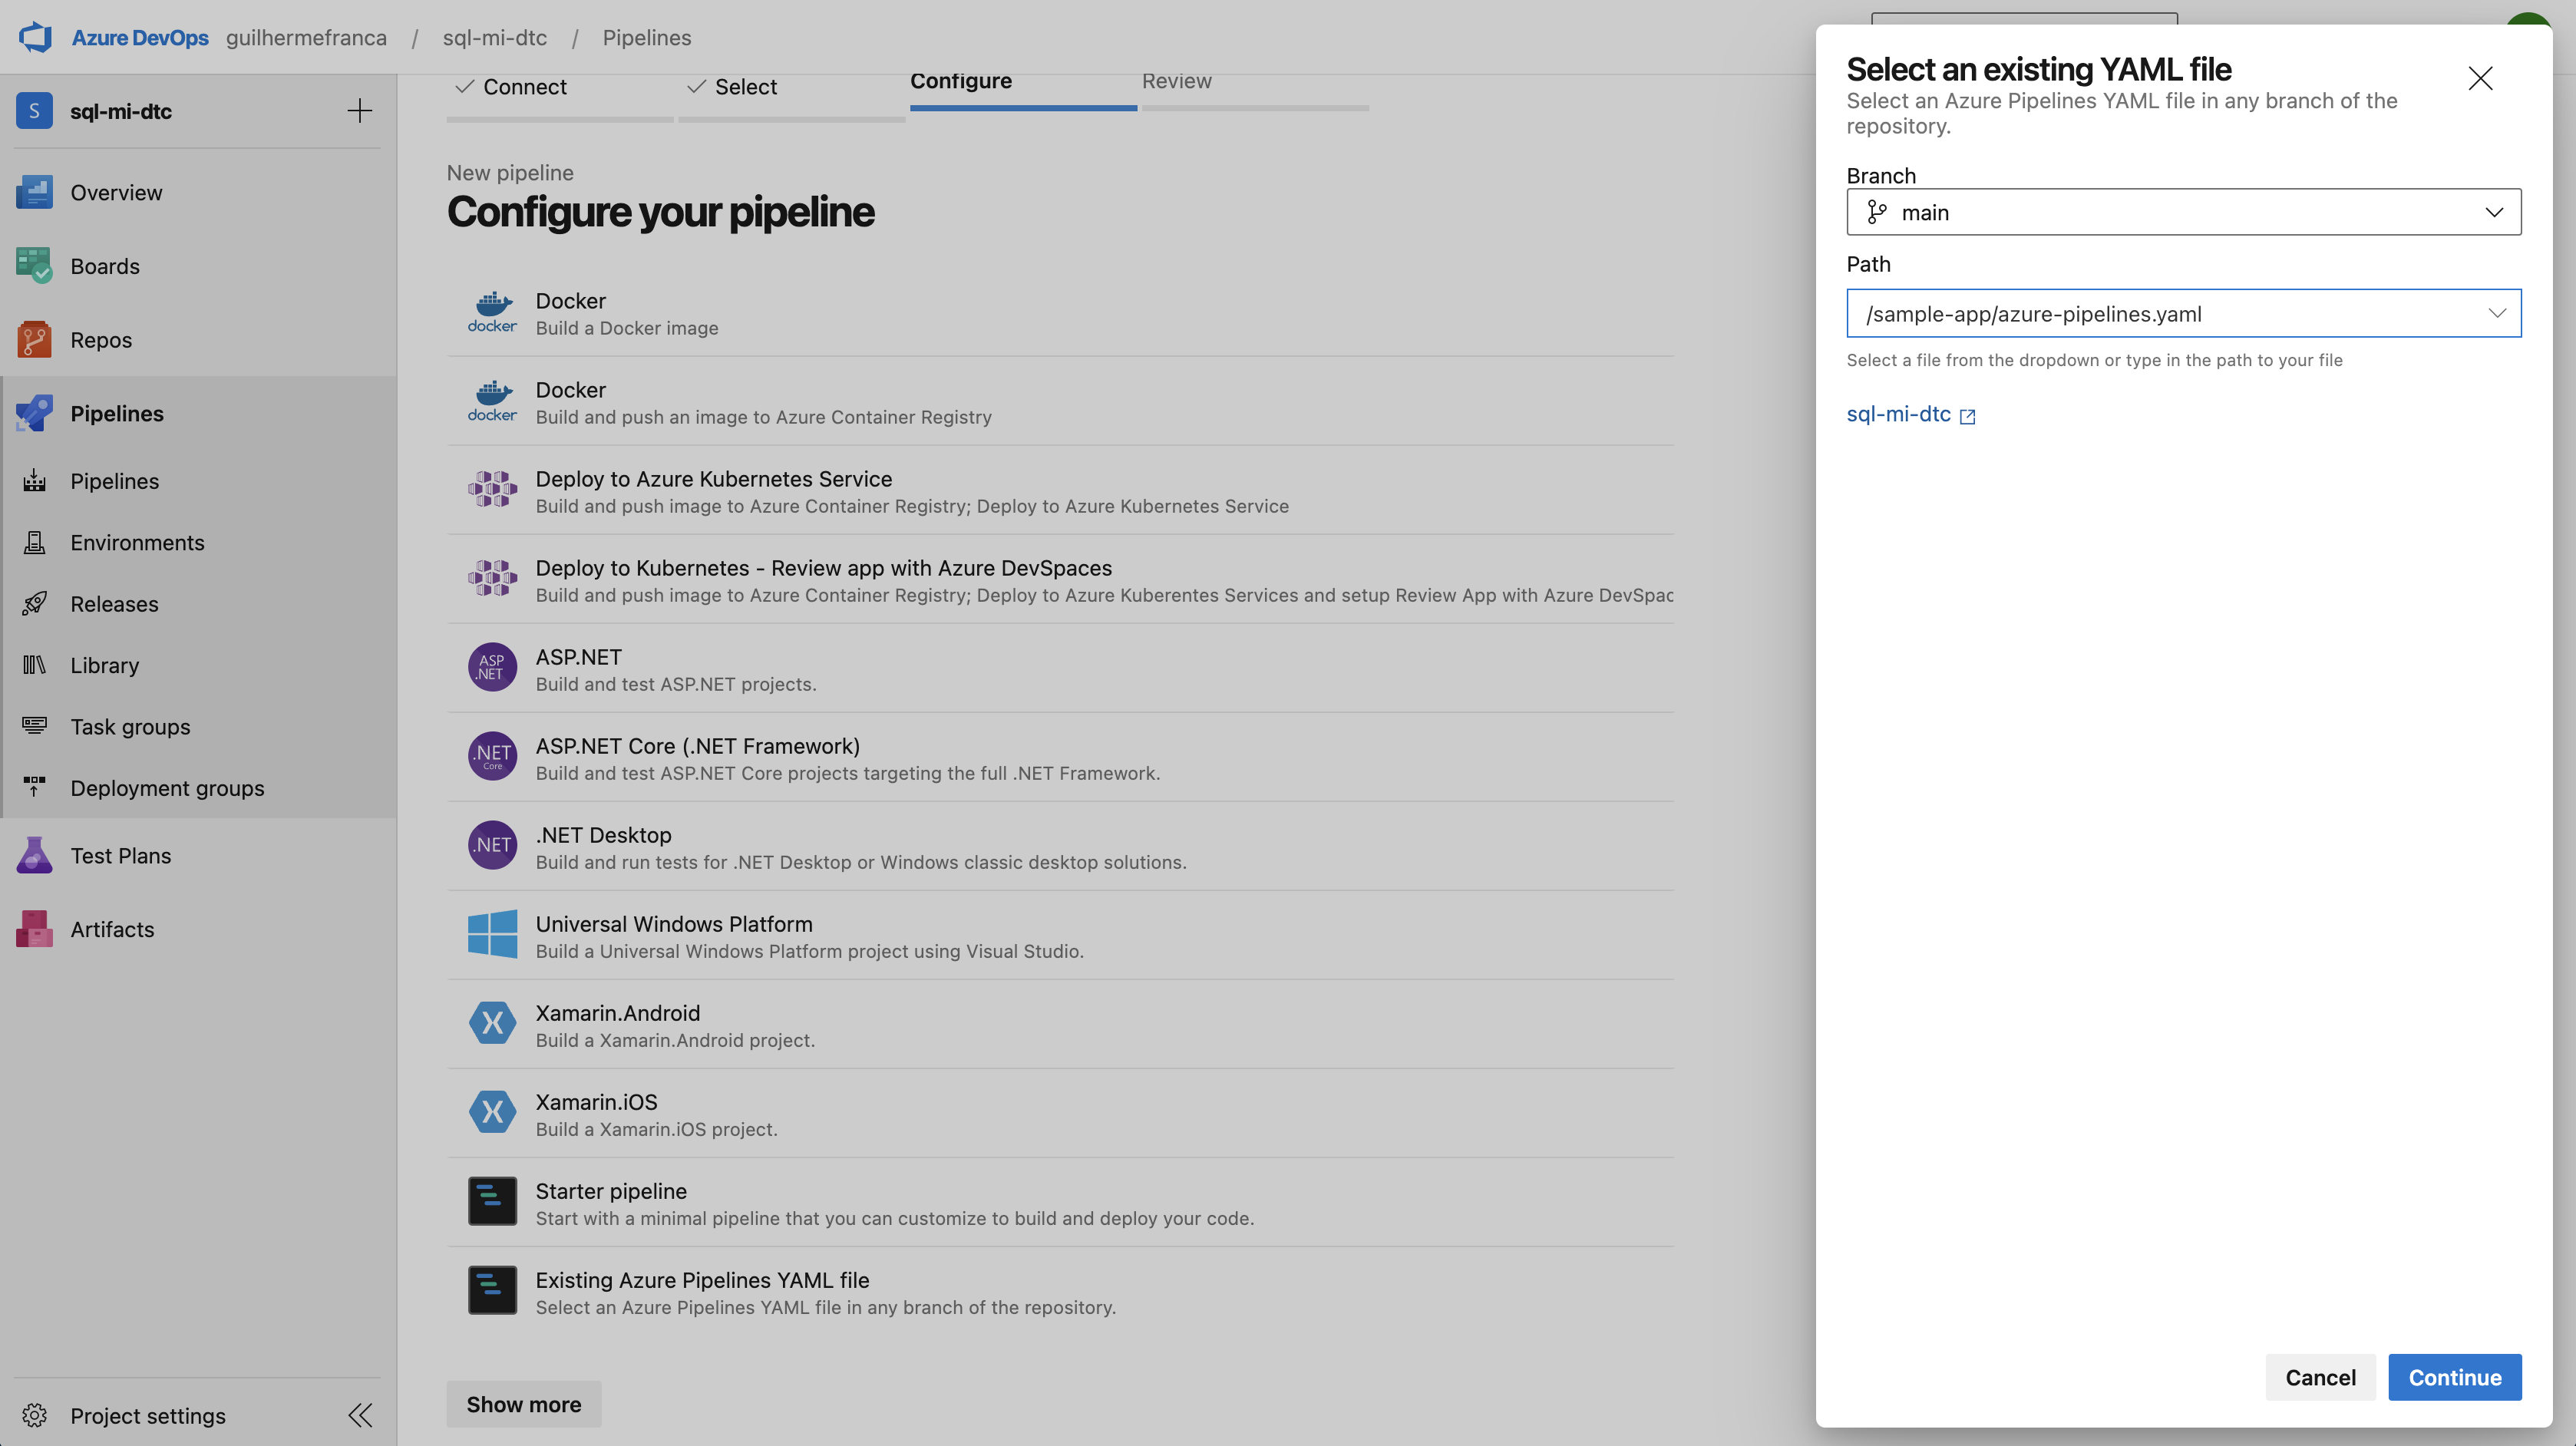The width and height of the screenshot is (2576, 1446).
Task: Open Releases rocket icon item
Action: (x=34, y=604)
